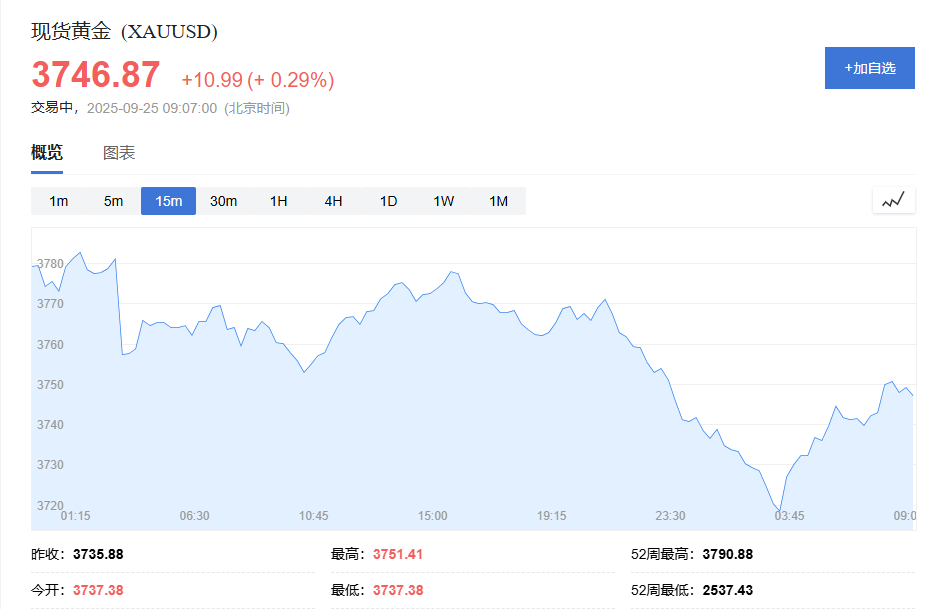The image size is (941, 609).
Task: Select the 1m timeframe
Action: [59, 201]
